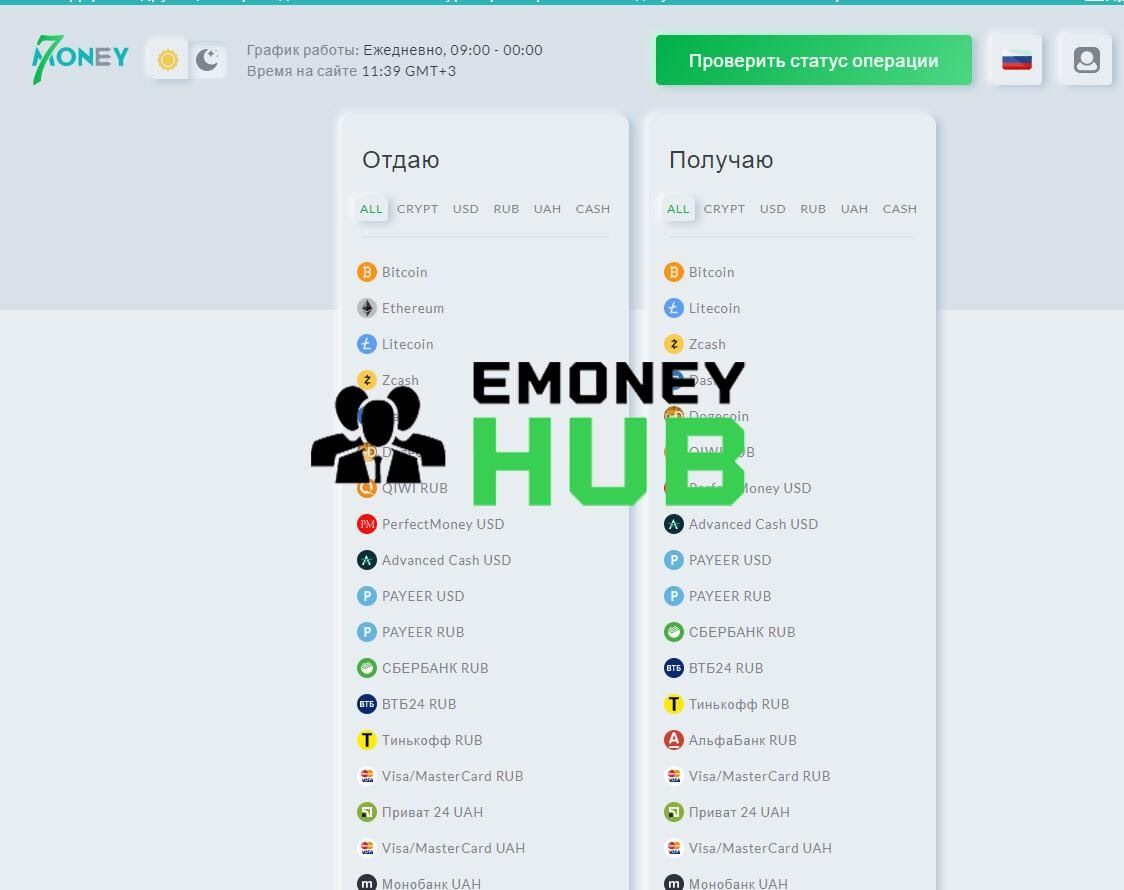This screenshot has height=890, width=1124.
Task: Click Litecoin icon in Получаю list
Action: coord(674,308)
